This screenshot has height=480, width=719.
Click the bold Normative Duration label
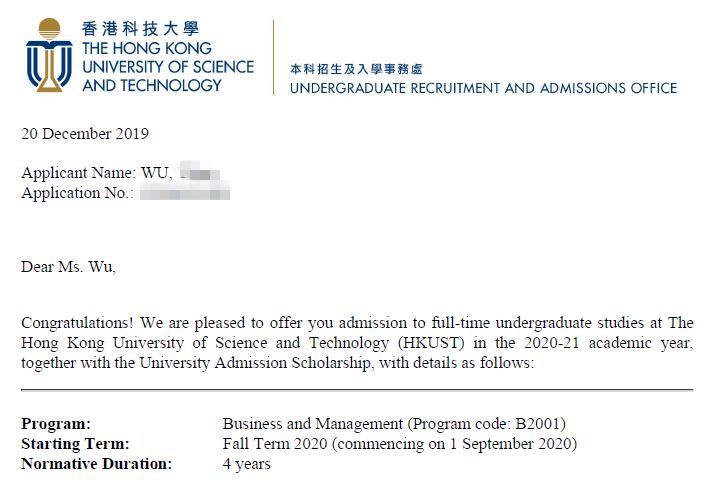[96, 464]
